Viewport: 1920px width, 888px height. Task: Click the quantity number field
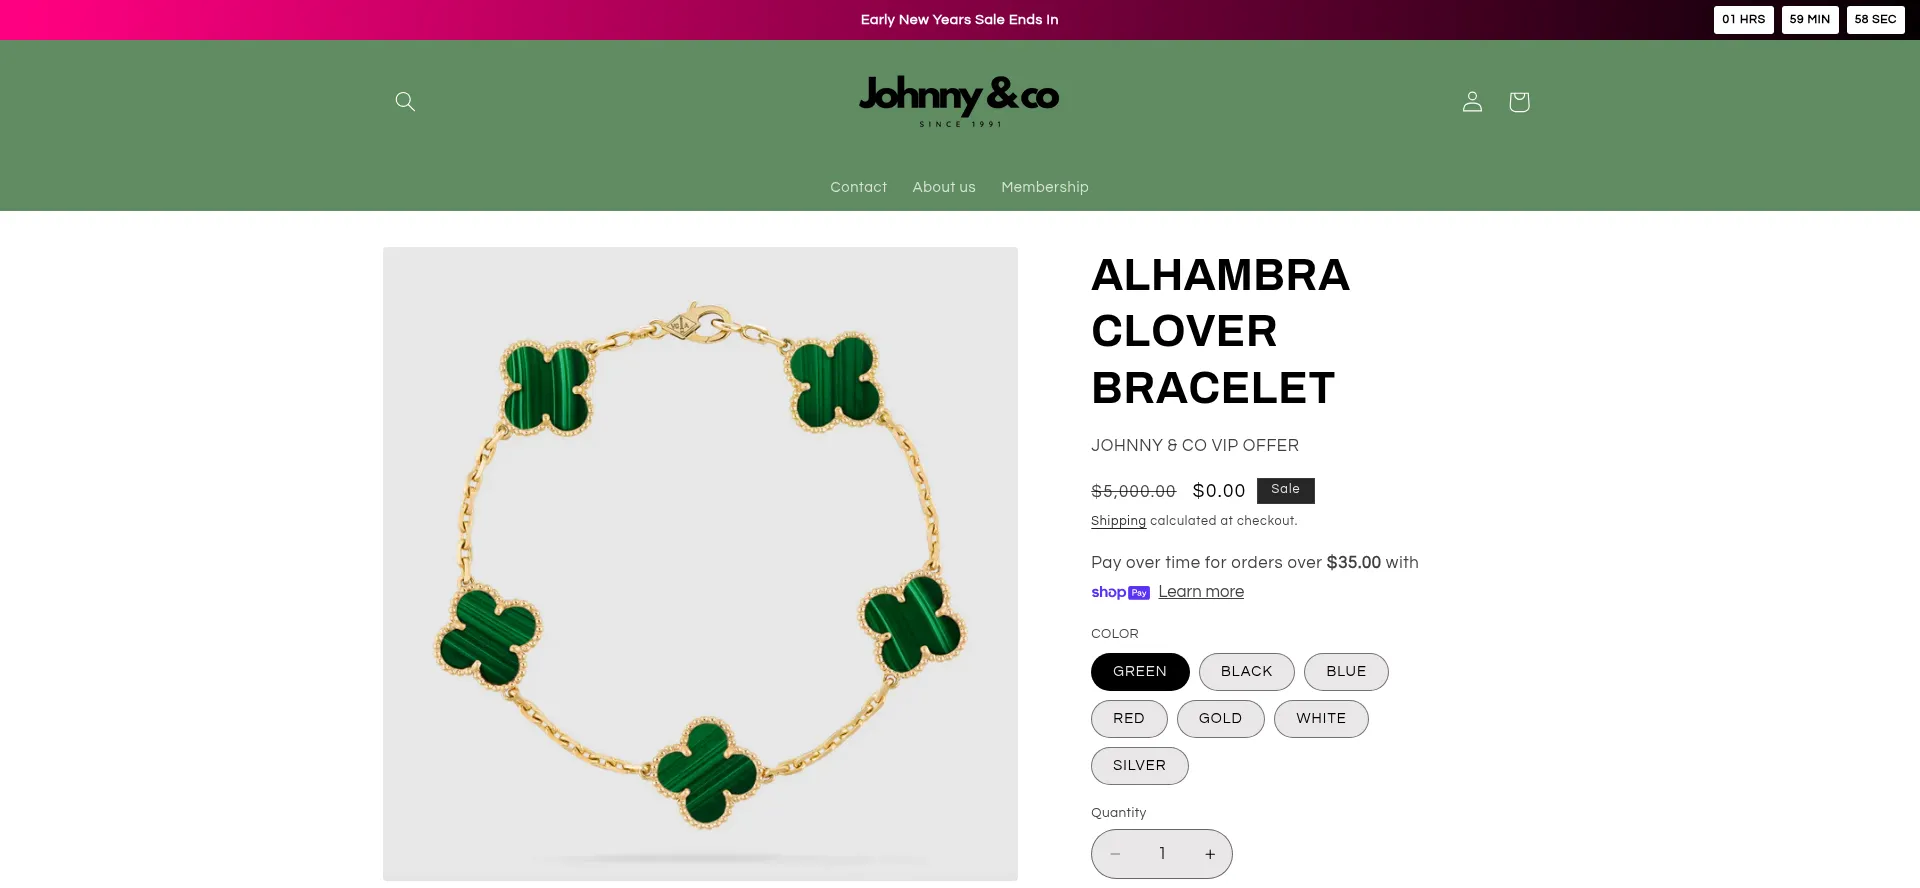tap(1162, 854)
